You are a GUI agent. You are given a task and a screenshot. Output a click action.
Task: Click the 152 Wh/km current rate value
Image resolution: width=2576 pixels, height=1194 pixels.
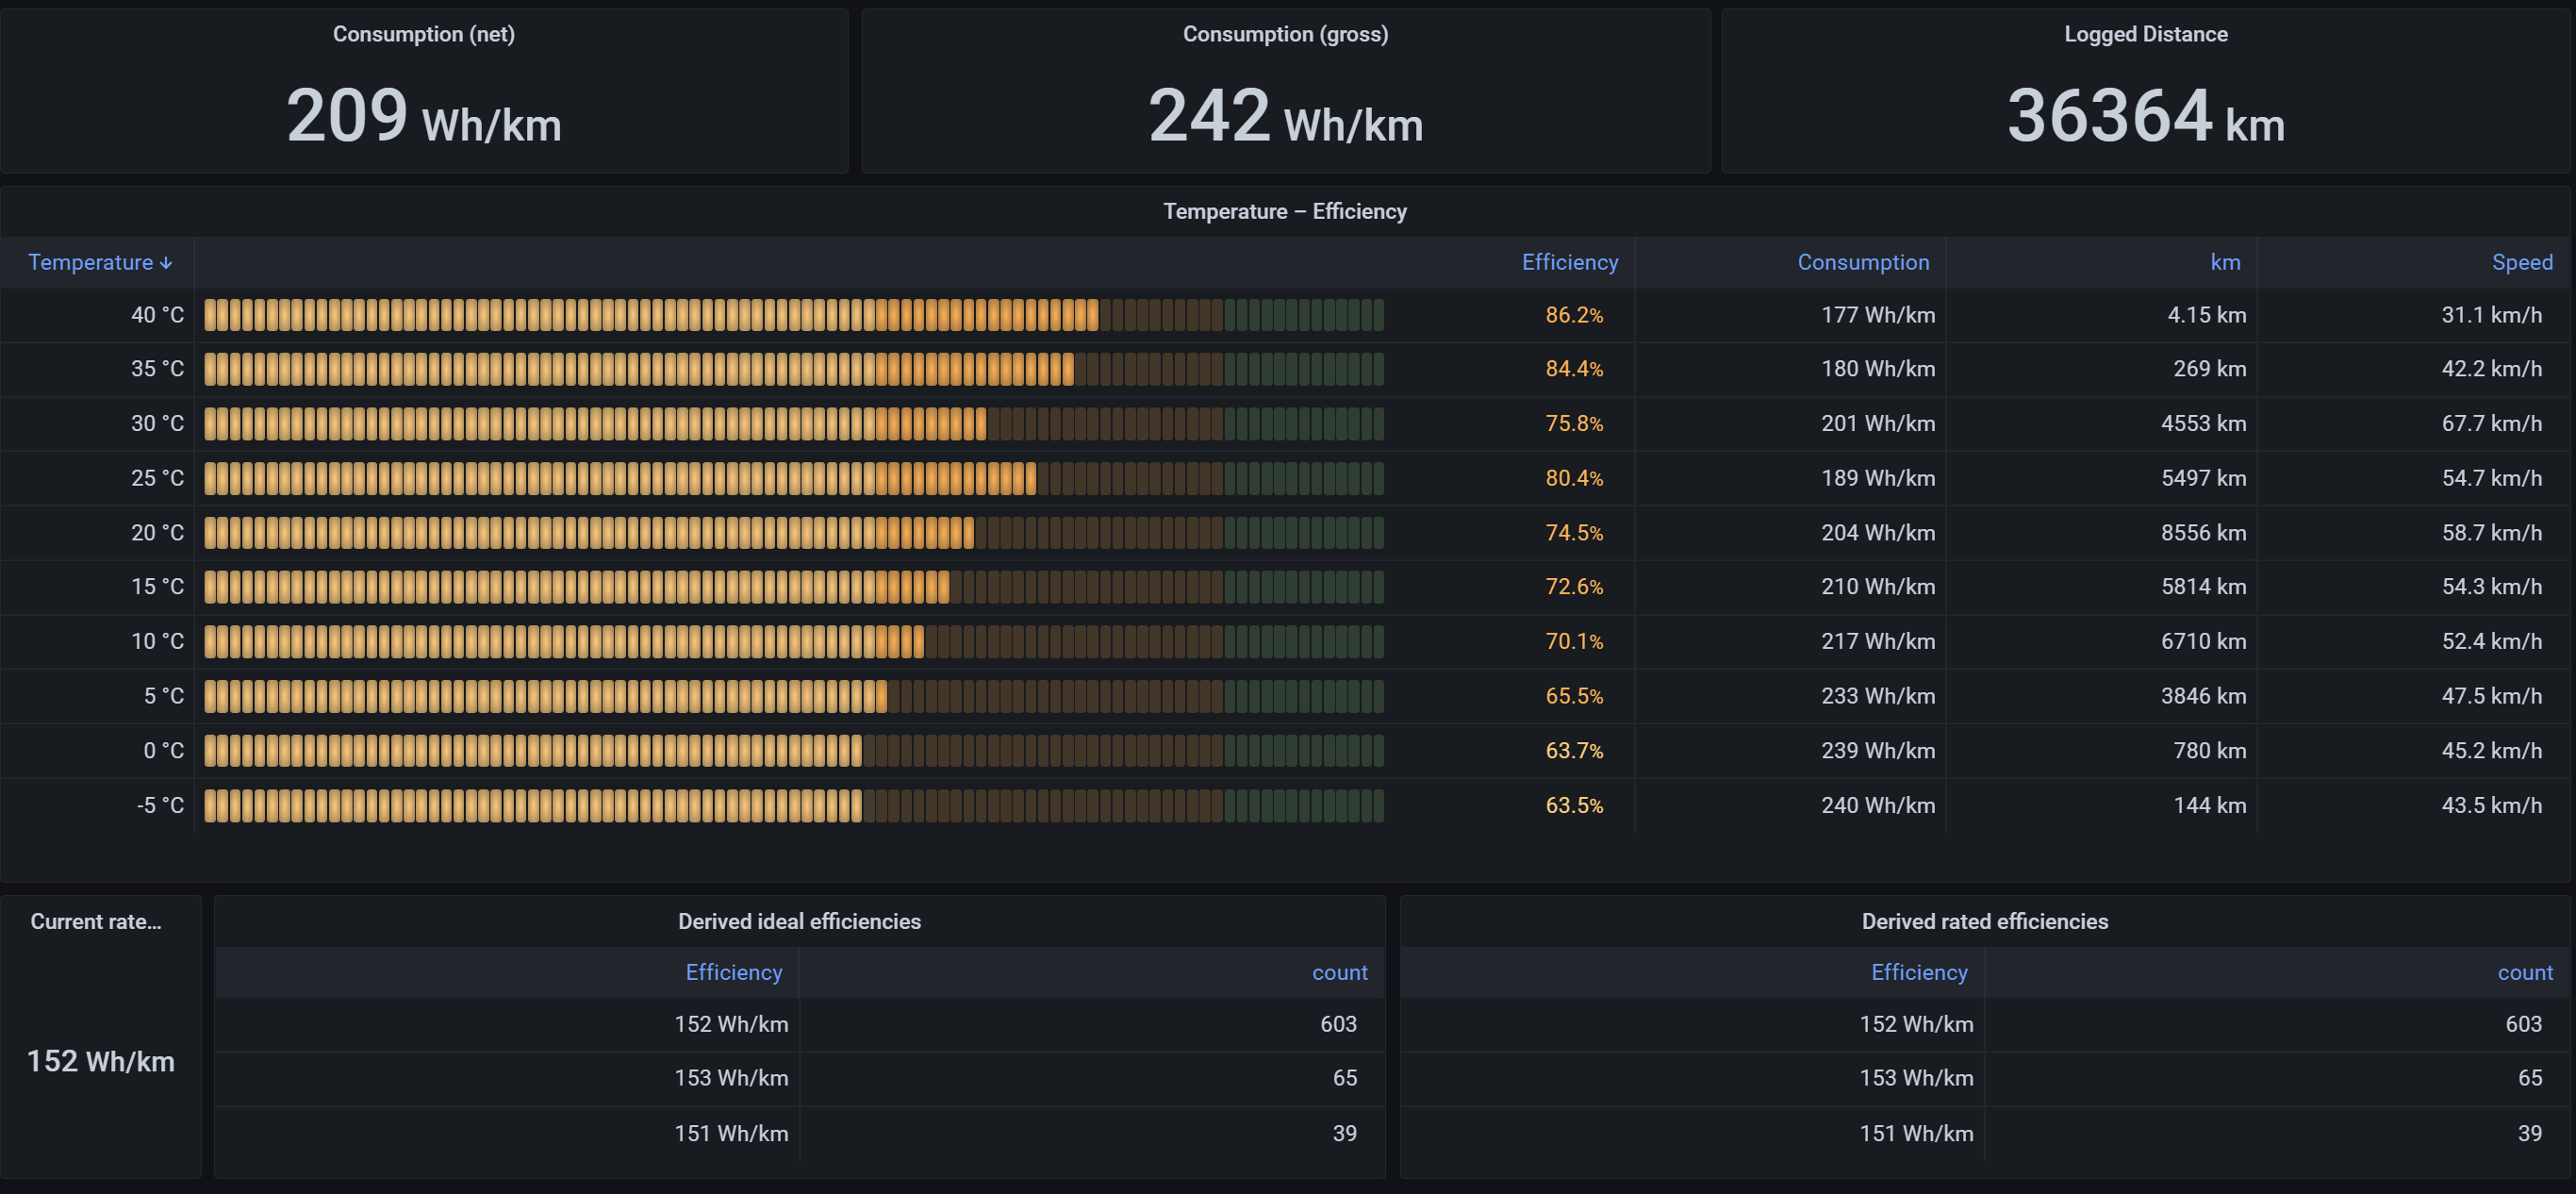[100, 1061]
